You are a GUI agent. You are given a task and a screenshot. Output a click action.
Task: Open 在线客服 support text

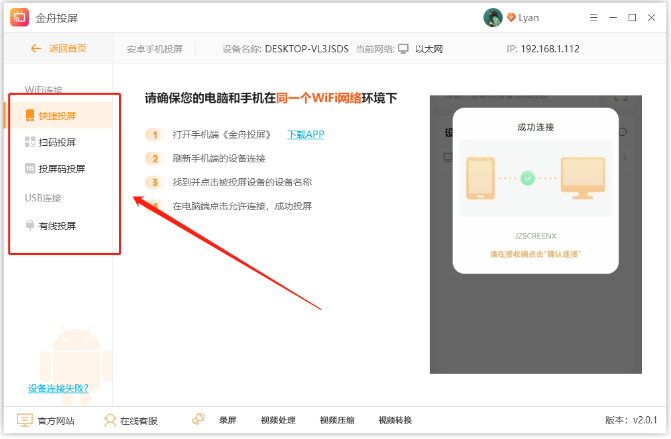(139, 421)
